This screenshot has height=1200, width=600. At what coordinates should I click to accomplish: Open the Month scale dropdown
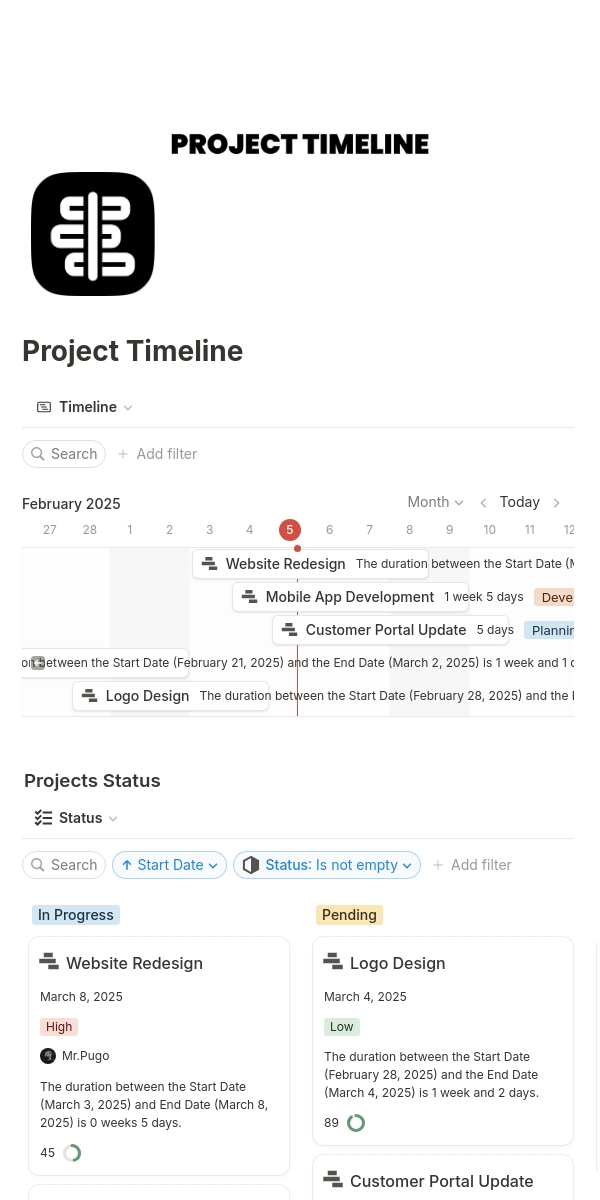(435, 502)
